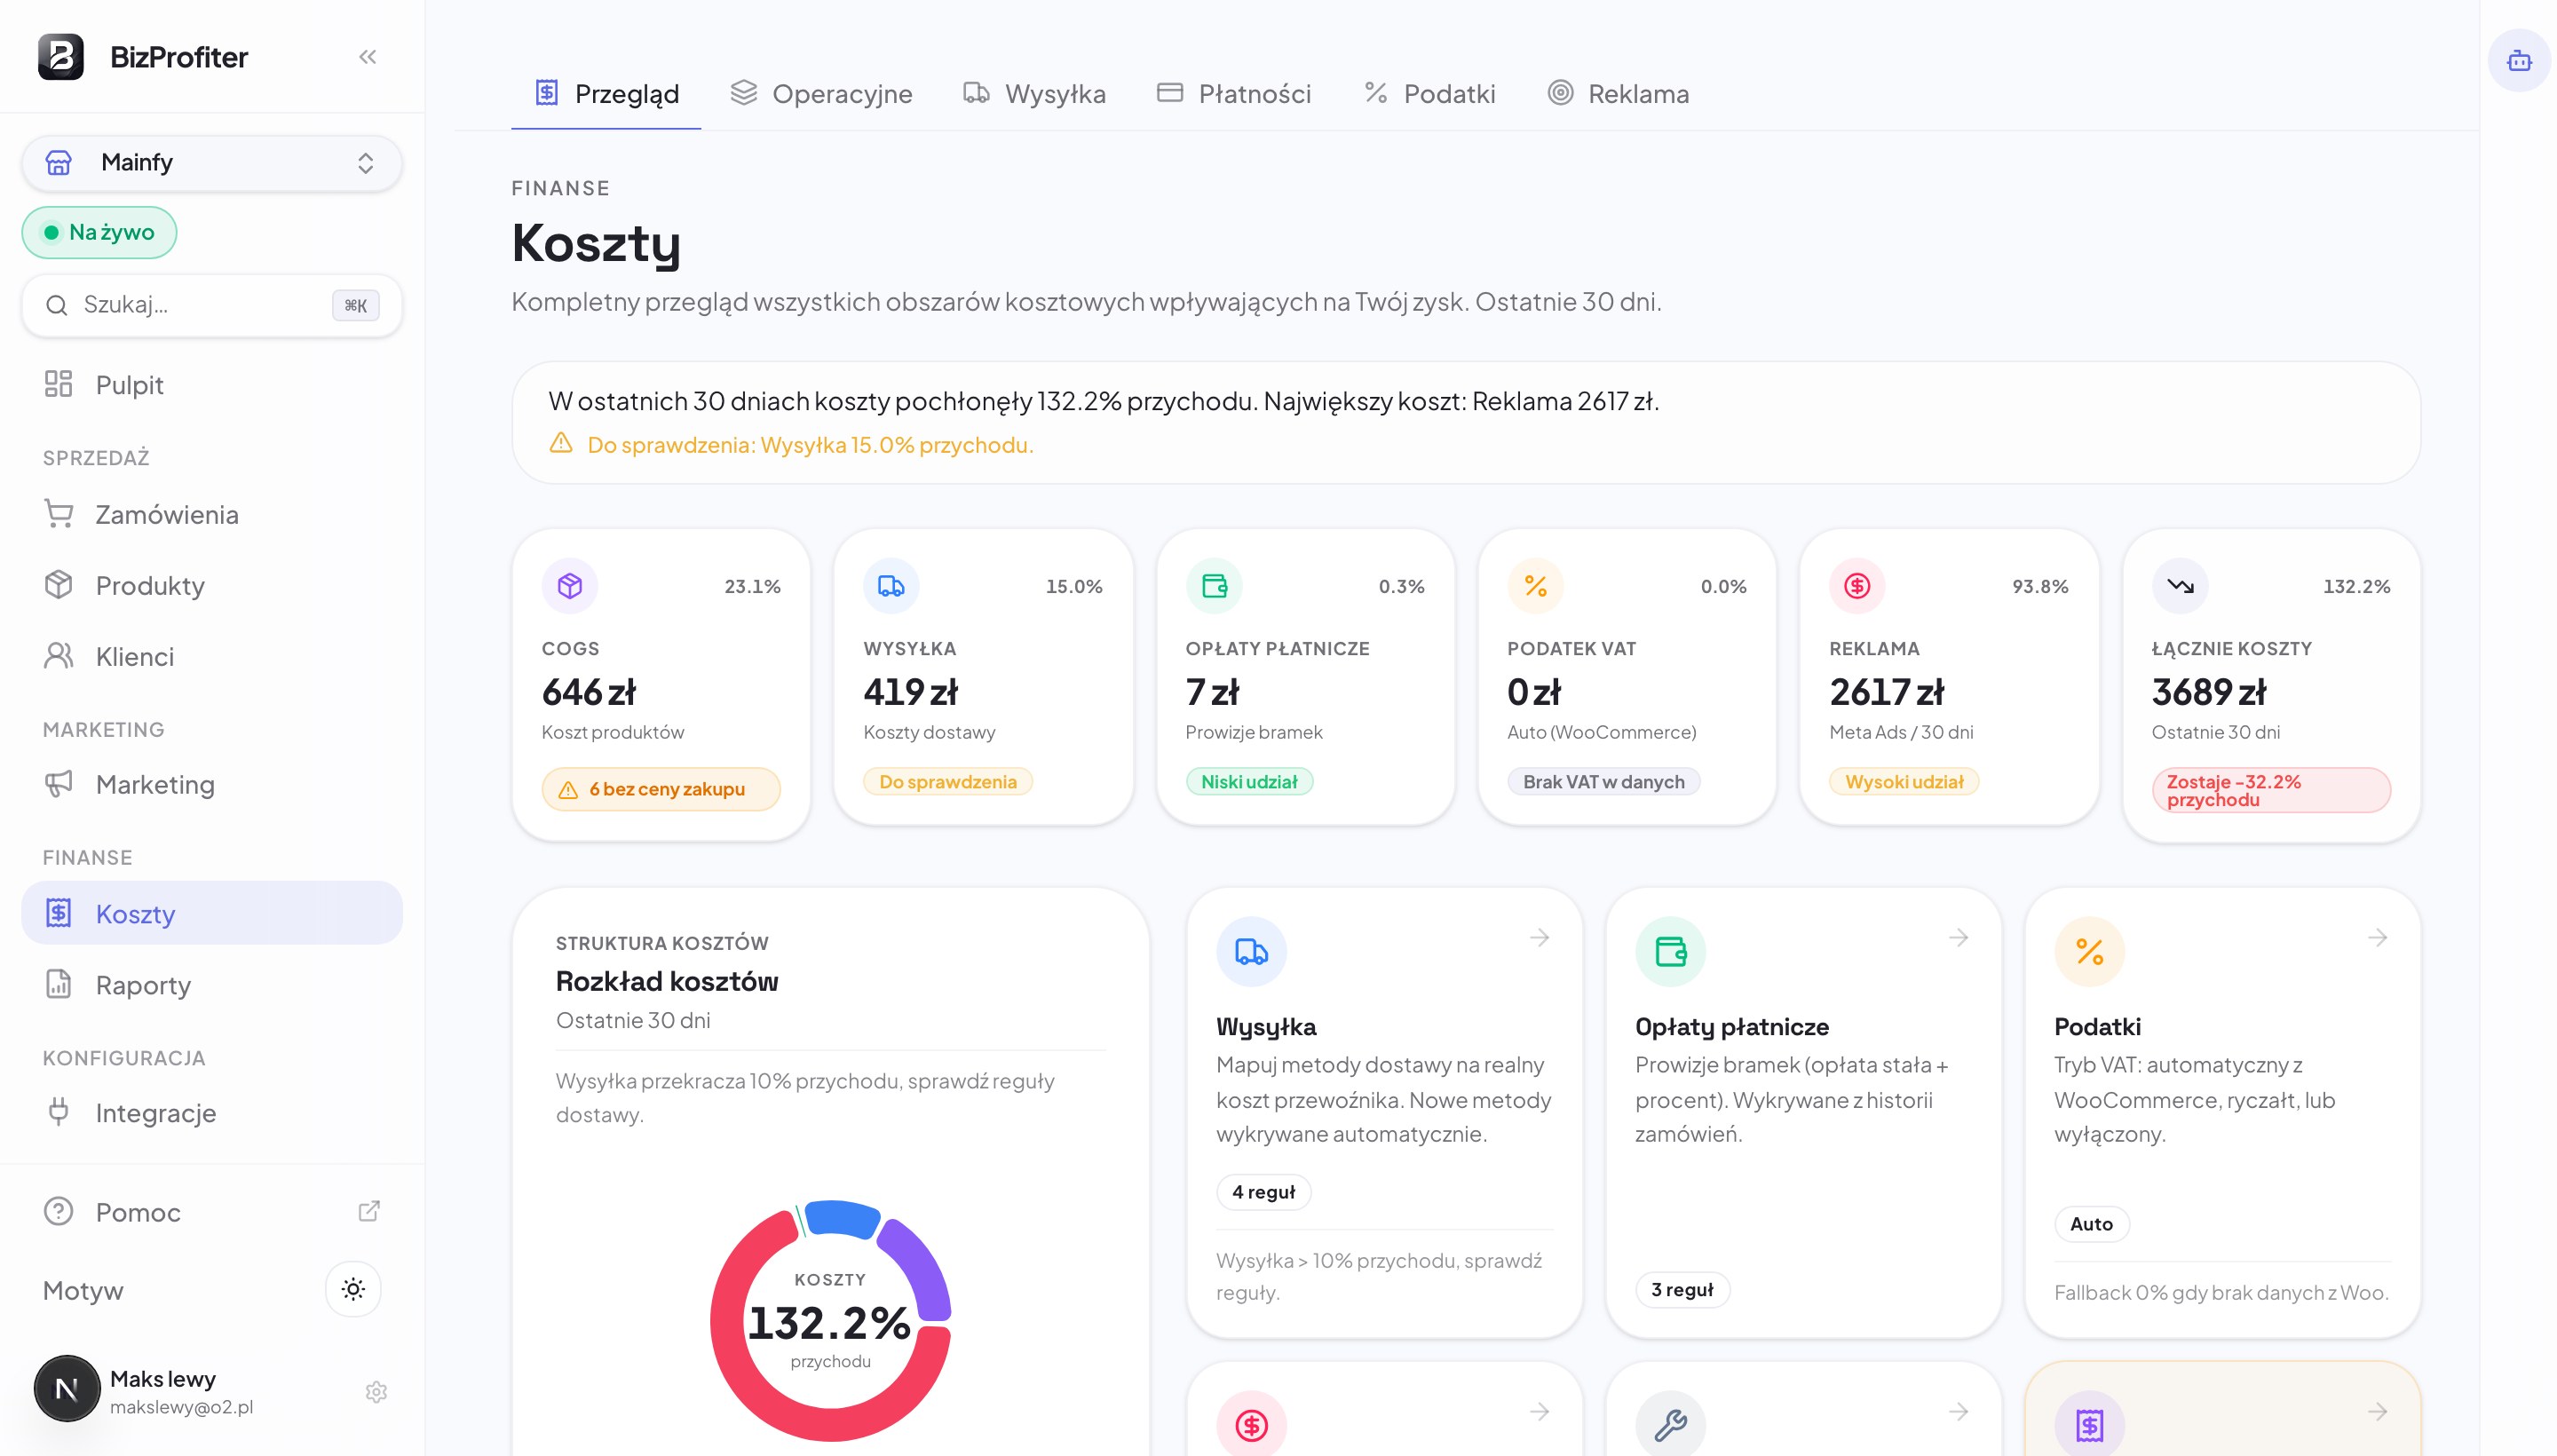2557x1456 pixels.
Task: Click the 'Do sprawdzenia' badge on Wysyłka card
Action: 948,782
